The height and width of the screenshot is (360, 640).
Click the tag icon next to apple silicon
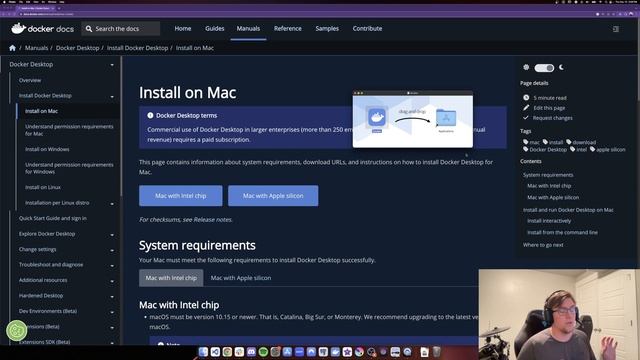(x=592, y=149)
